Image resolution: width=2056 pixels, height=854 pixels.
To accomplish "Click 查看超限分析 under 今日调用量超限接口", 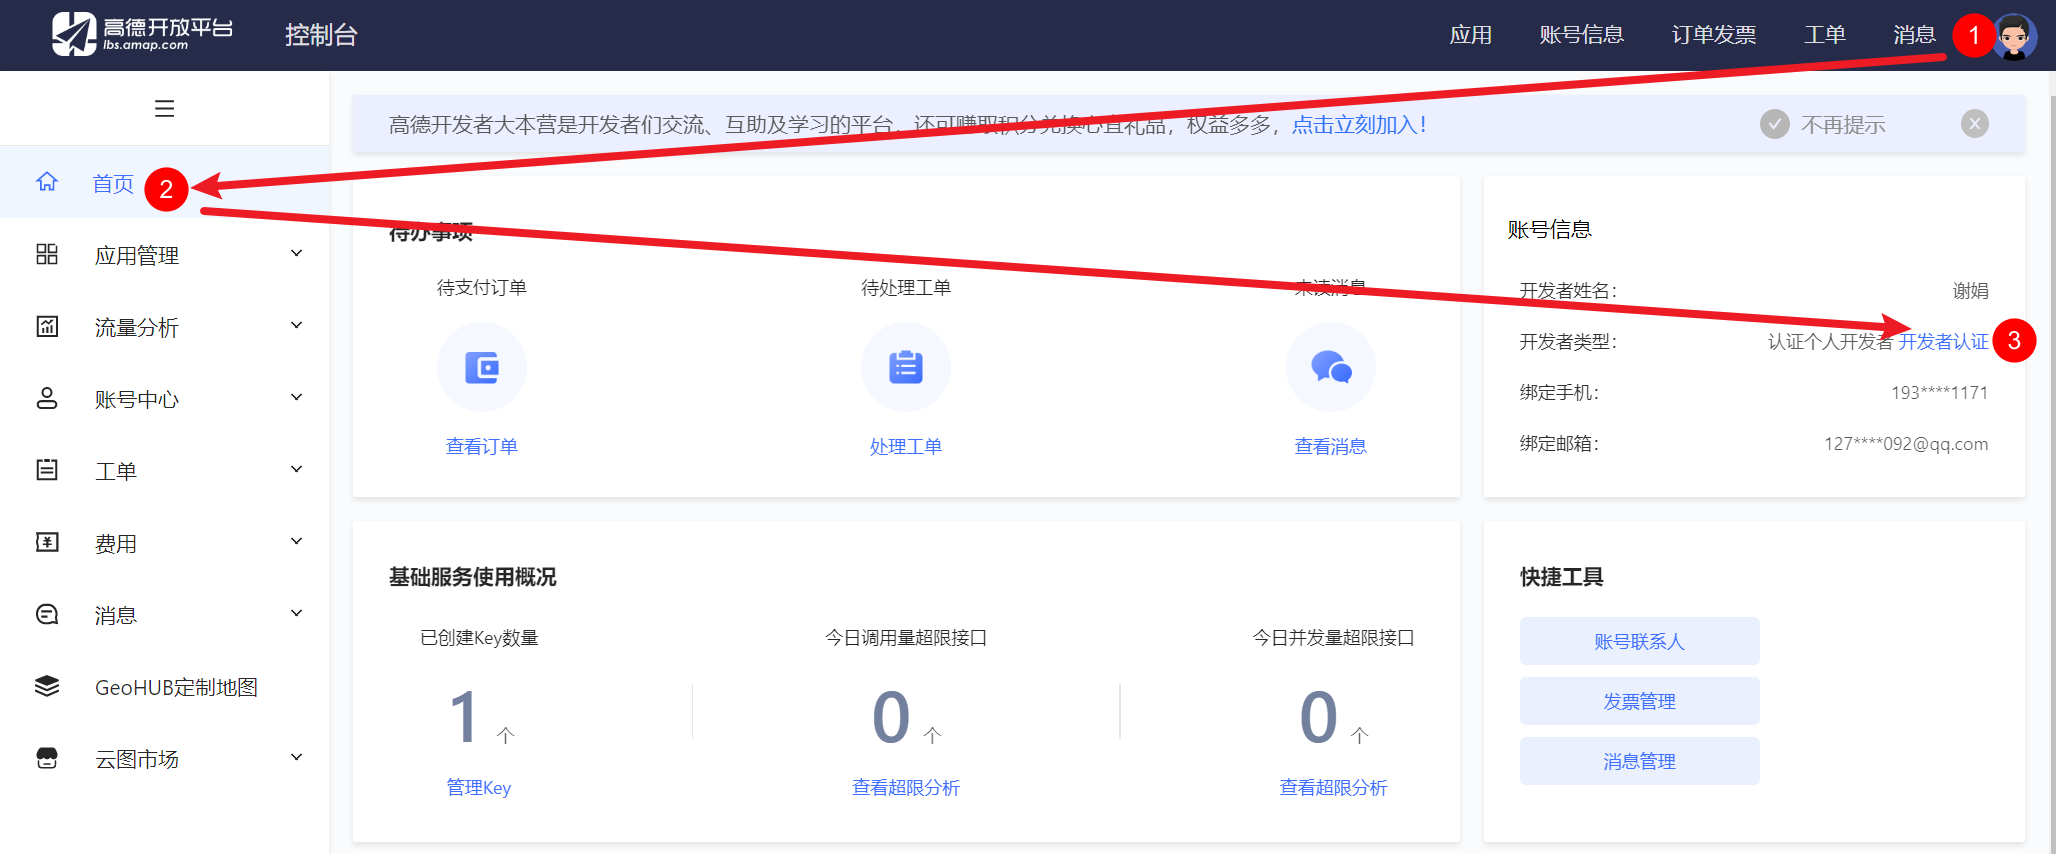I will (x=906, y=788).
